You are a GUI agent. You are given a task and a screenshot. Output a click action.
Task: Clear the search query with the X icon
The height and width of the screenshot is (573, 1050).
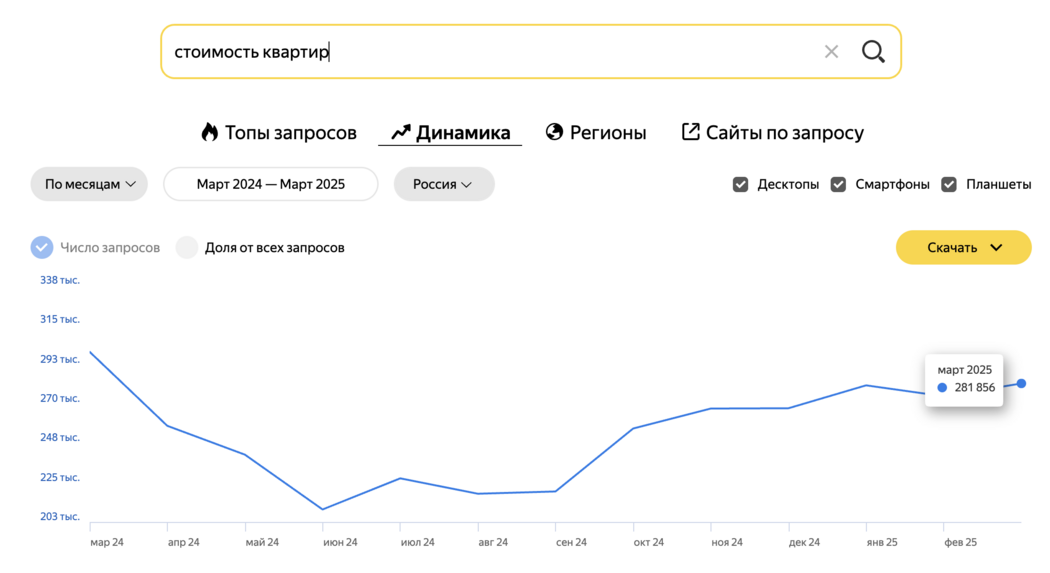pyautogui.click(x=831, y=52)
